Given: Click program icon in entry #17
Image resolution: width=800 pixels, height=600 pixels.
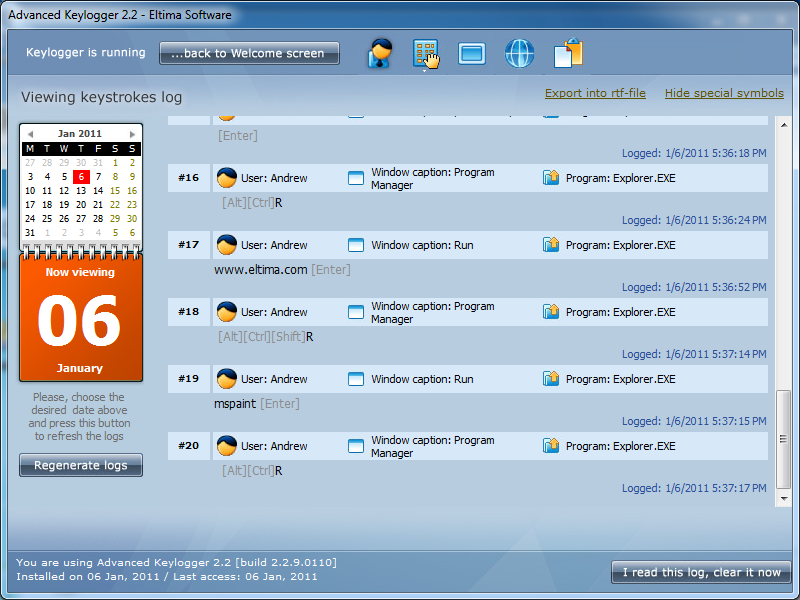Looking at the screenshot, I should pos(551,244).
